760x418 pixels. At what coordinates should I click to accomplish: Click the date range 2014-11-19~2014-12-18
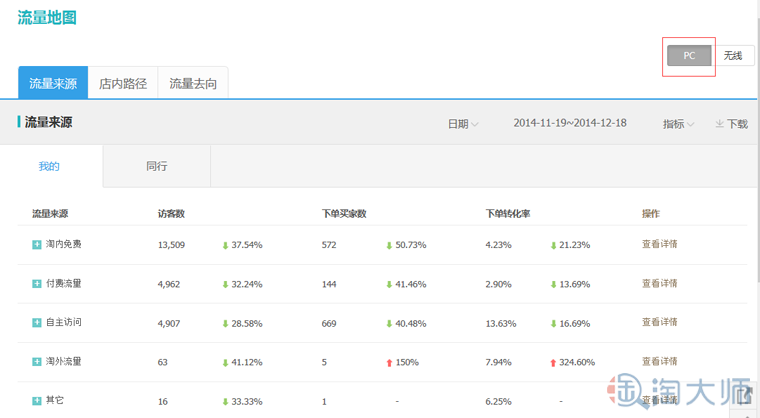(x=570, y=123)
